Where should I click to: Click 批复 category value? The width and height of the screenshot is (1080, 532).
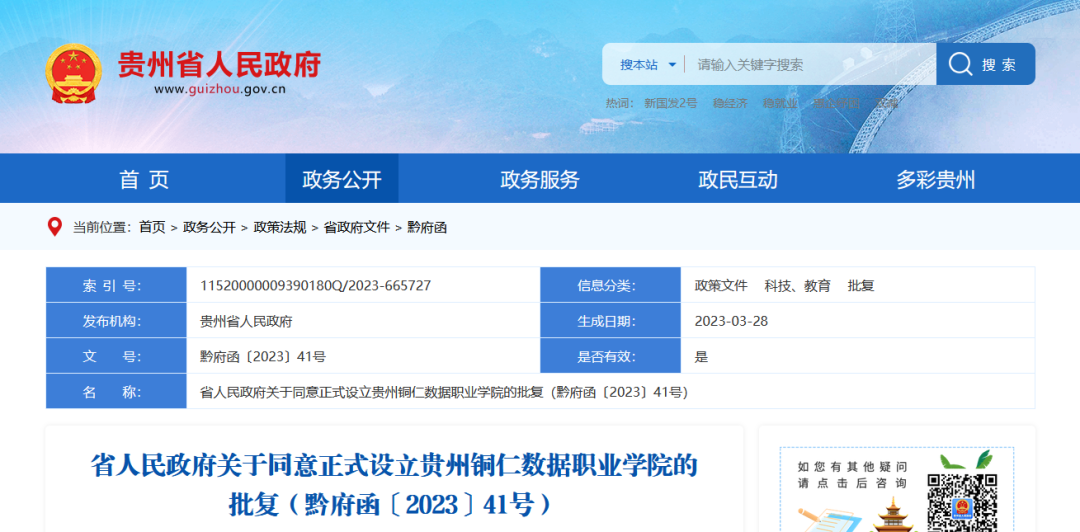coord(861,285)
